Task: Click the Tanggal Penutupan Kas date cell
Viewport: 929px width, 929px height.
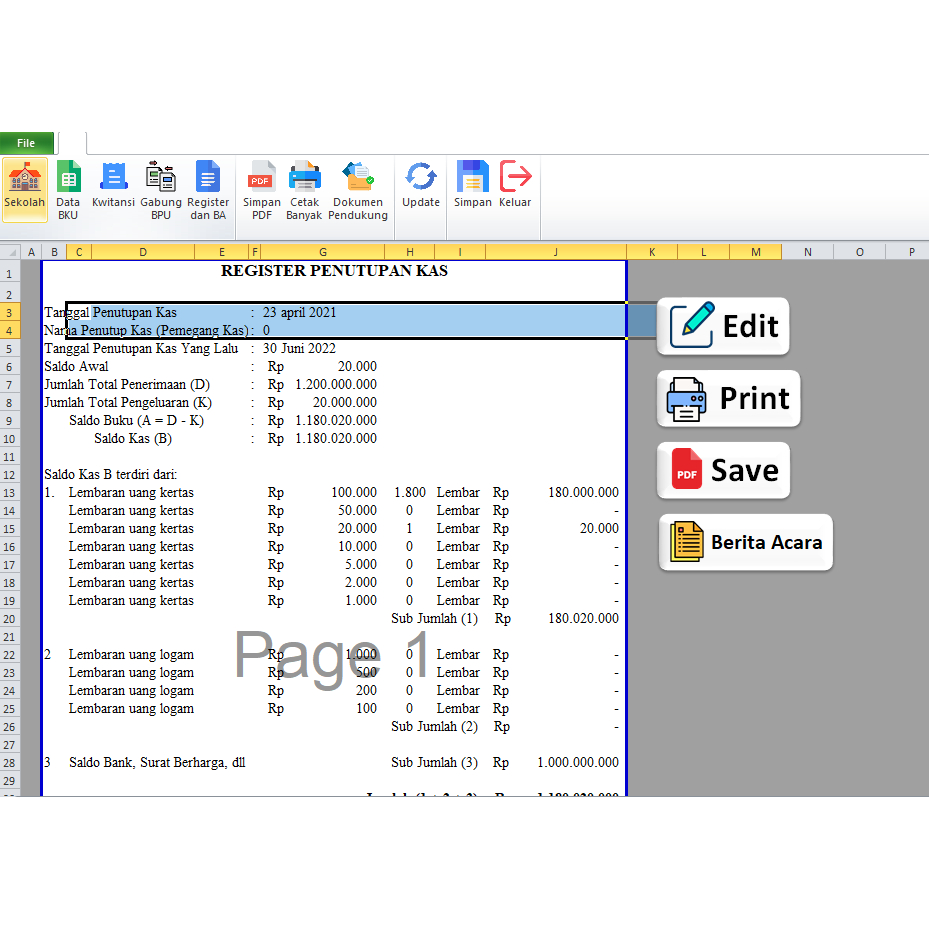Action: (300, 312)
